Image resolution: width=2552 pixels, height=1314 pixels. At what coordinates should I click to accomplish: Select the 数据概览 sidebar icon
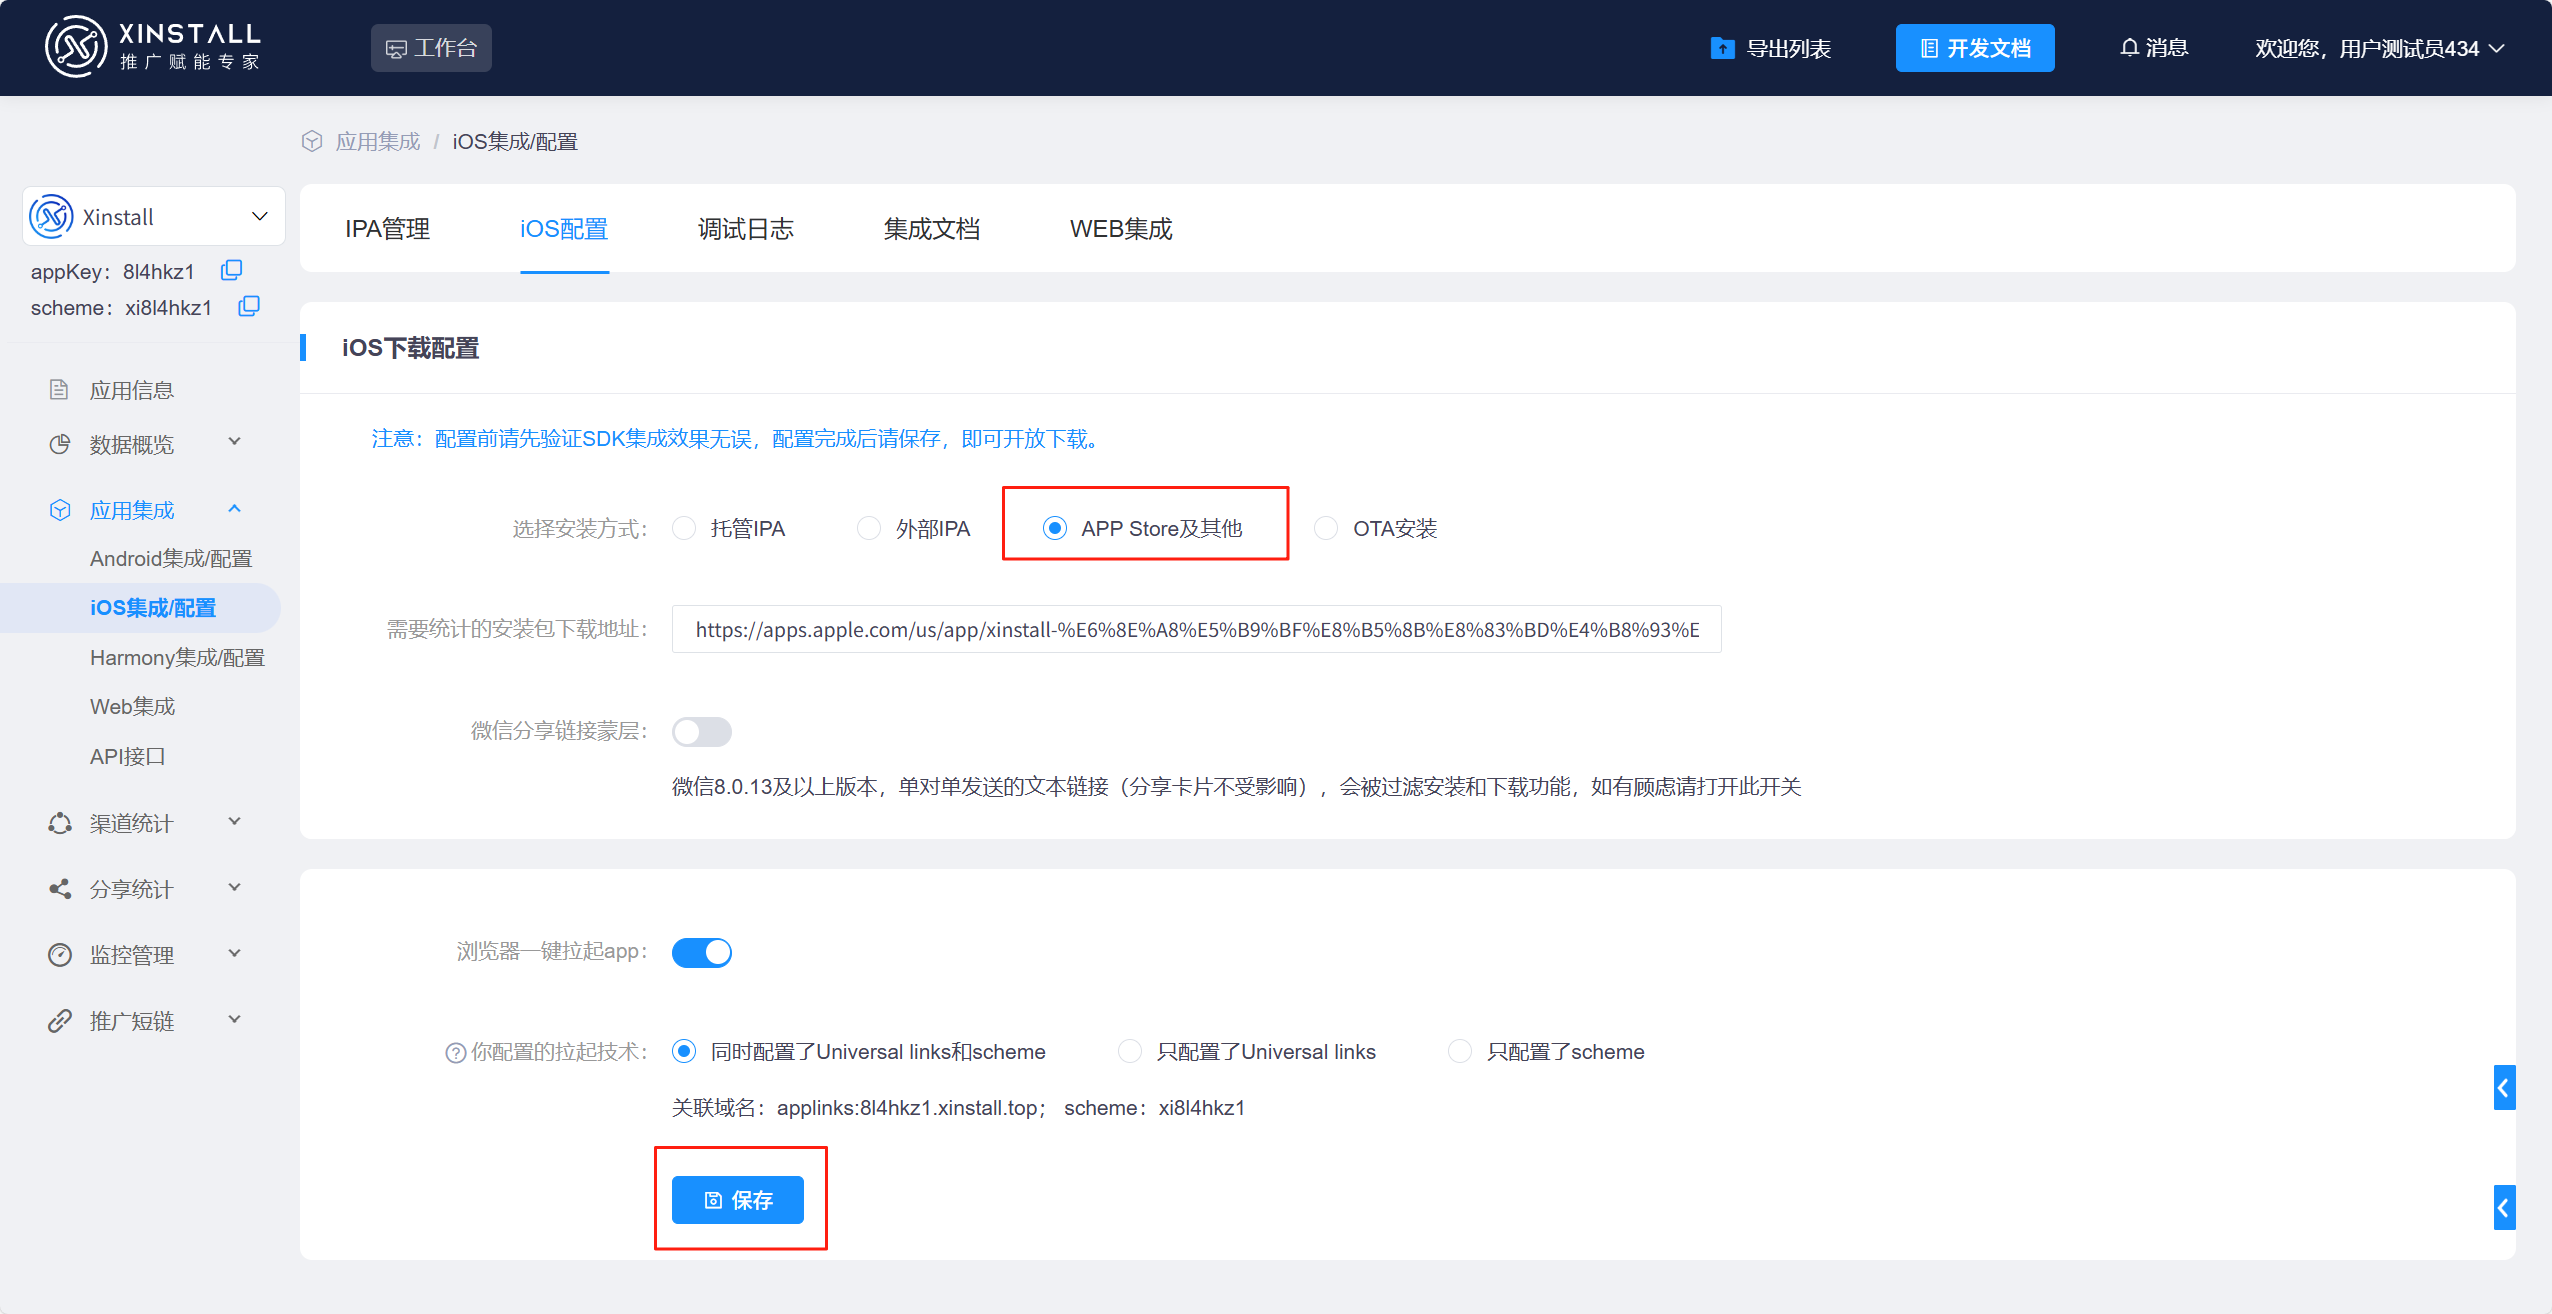coord(60,443)
